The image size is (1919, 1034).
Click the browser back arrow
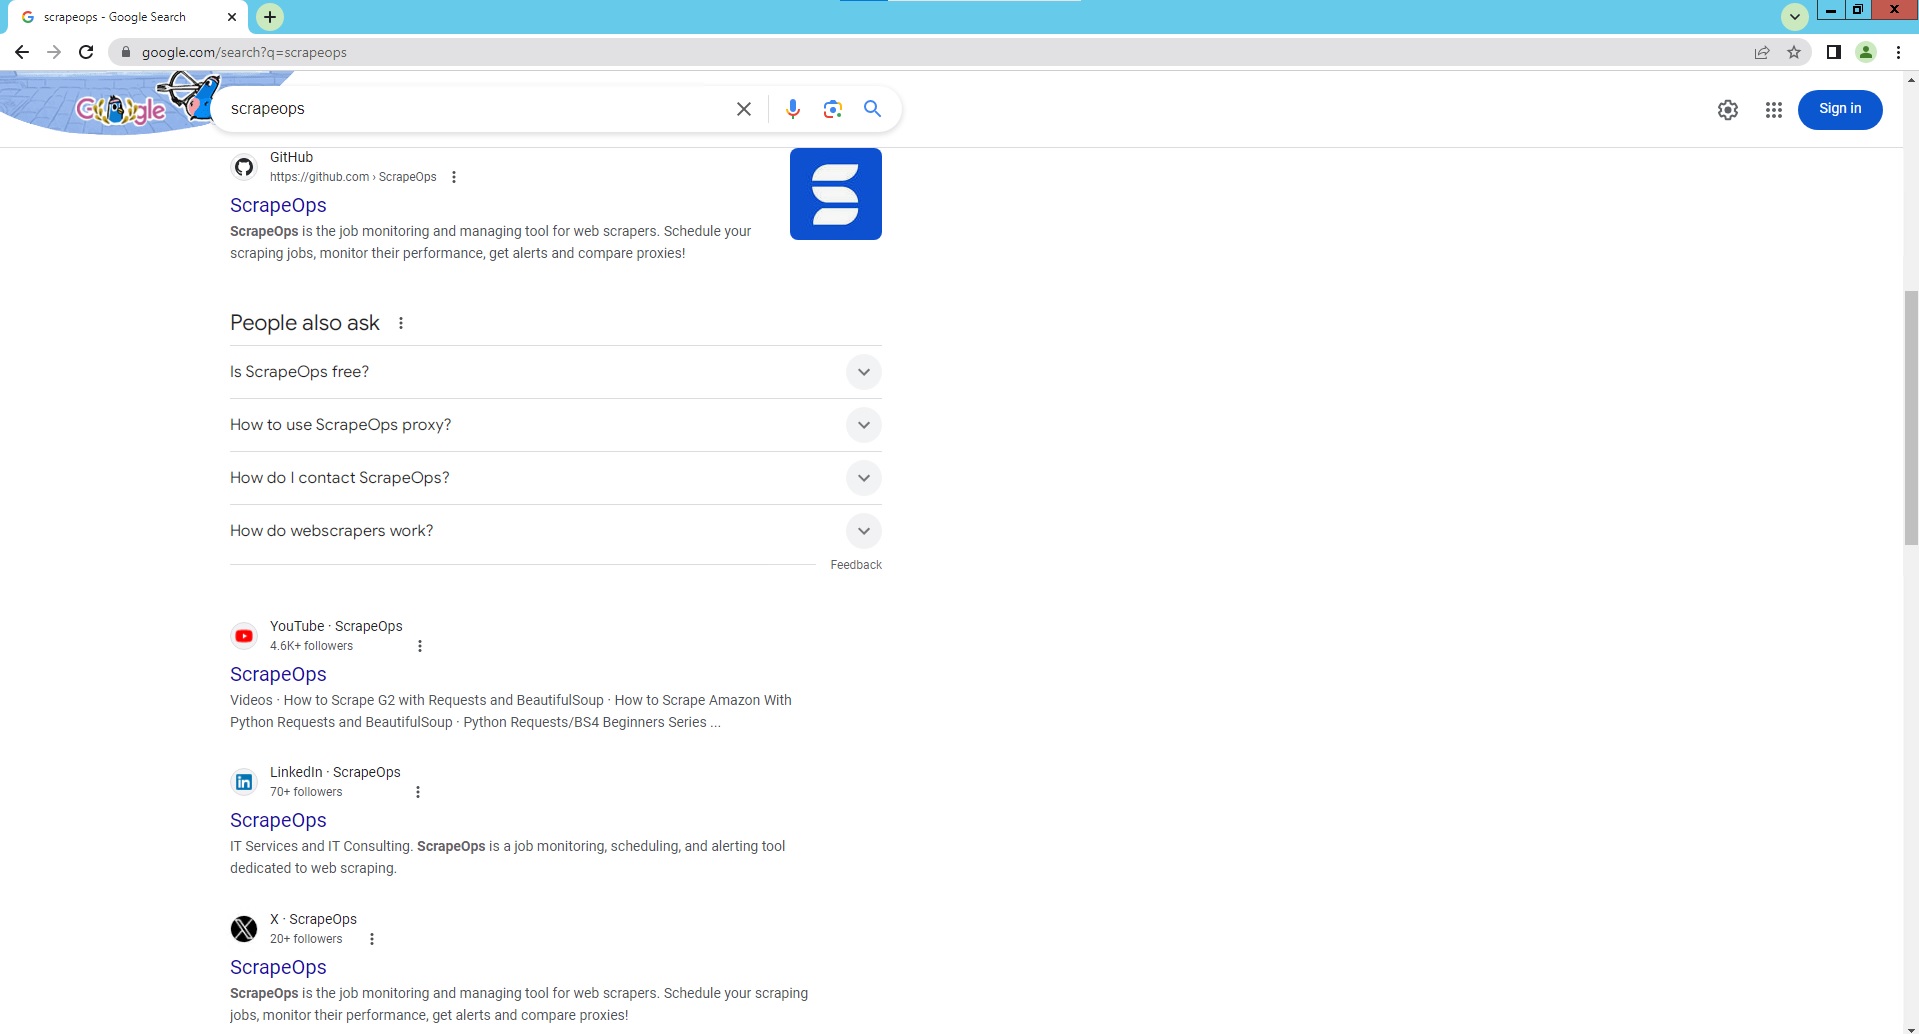pos(21,52)
